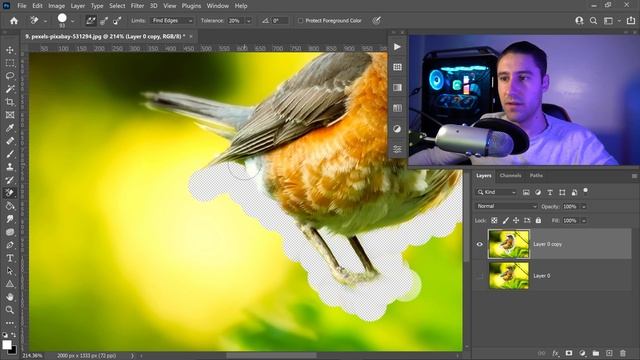Image resolution: width=640 pixels, height=360 pixels.
Task: Open the Adjustments half-circle panel icon
Action: click(x=397, y=129)
